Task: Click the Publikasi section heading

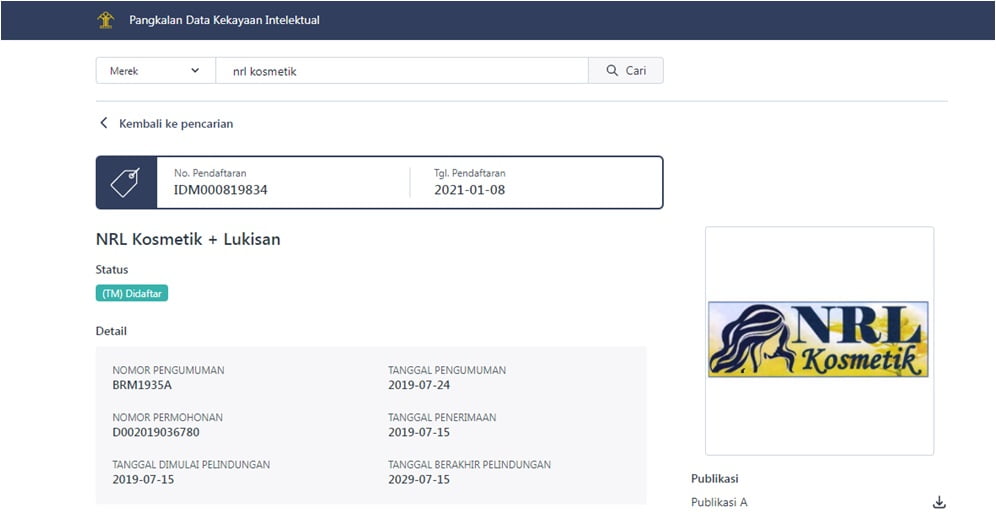Action: click(715, 479)
